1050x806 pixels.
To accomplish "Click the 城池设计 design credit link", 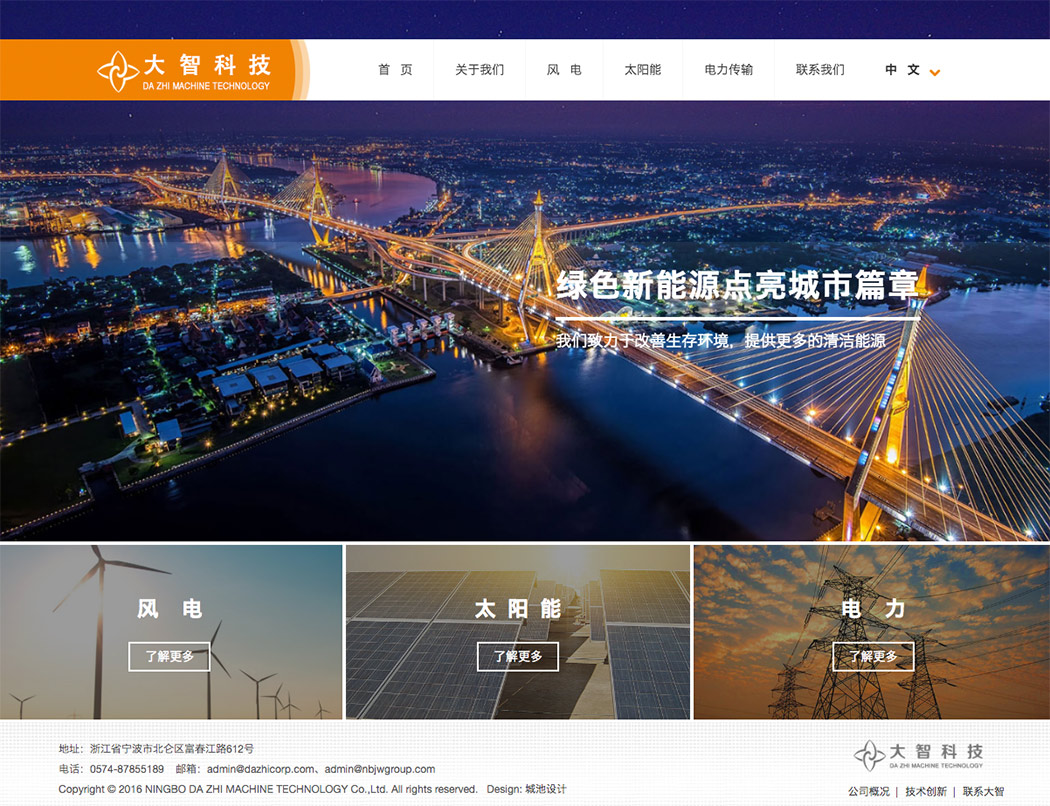I will [546, 789].
